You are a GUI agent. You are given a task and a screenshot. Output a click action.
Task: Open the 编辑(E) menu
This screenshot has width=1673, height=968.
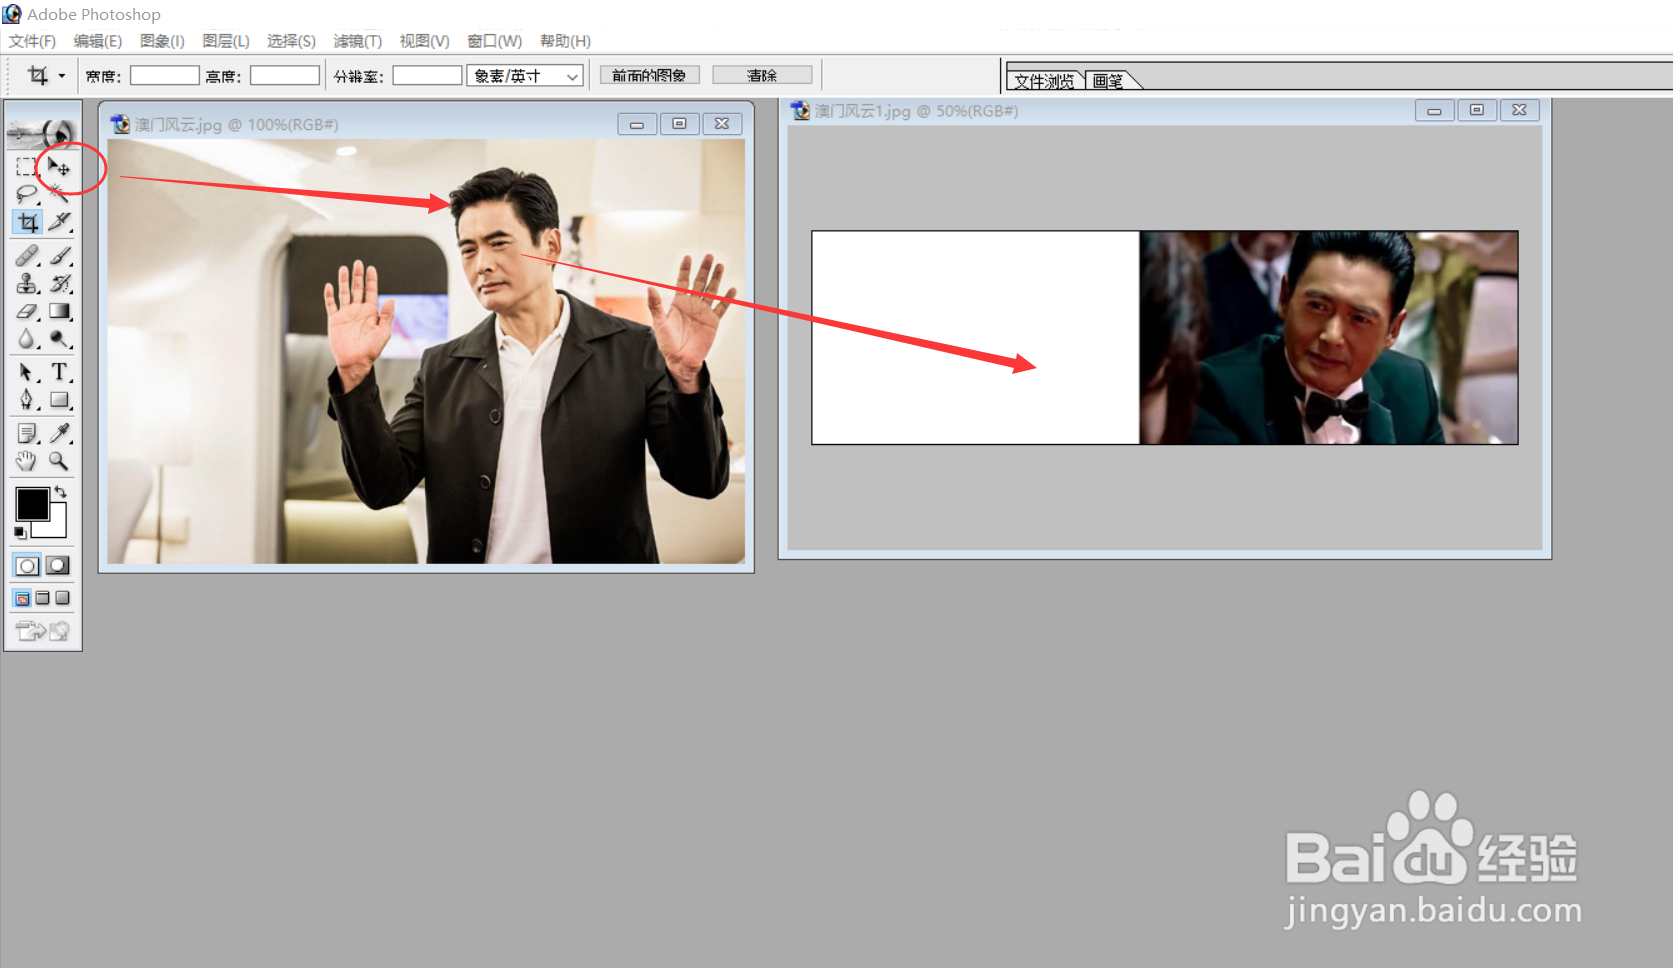98,41
